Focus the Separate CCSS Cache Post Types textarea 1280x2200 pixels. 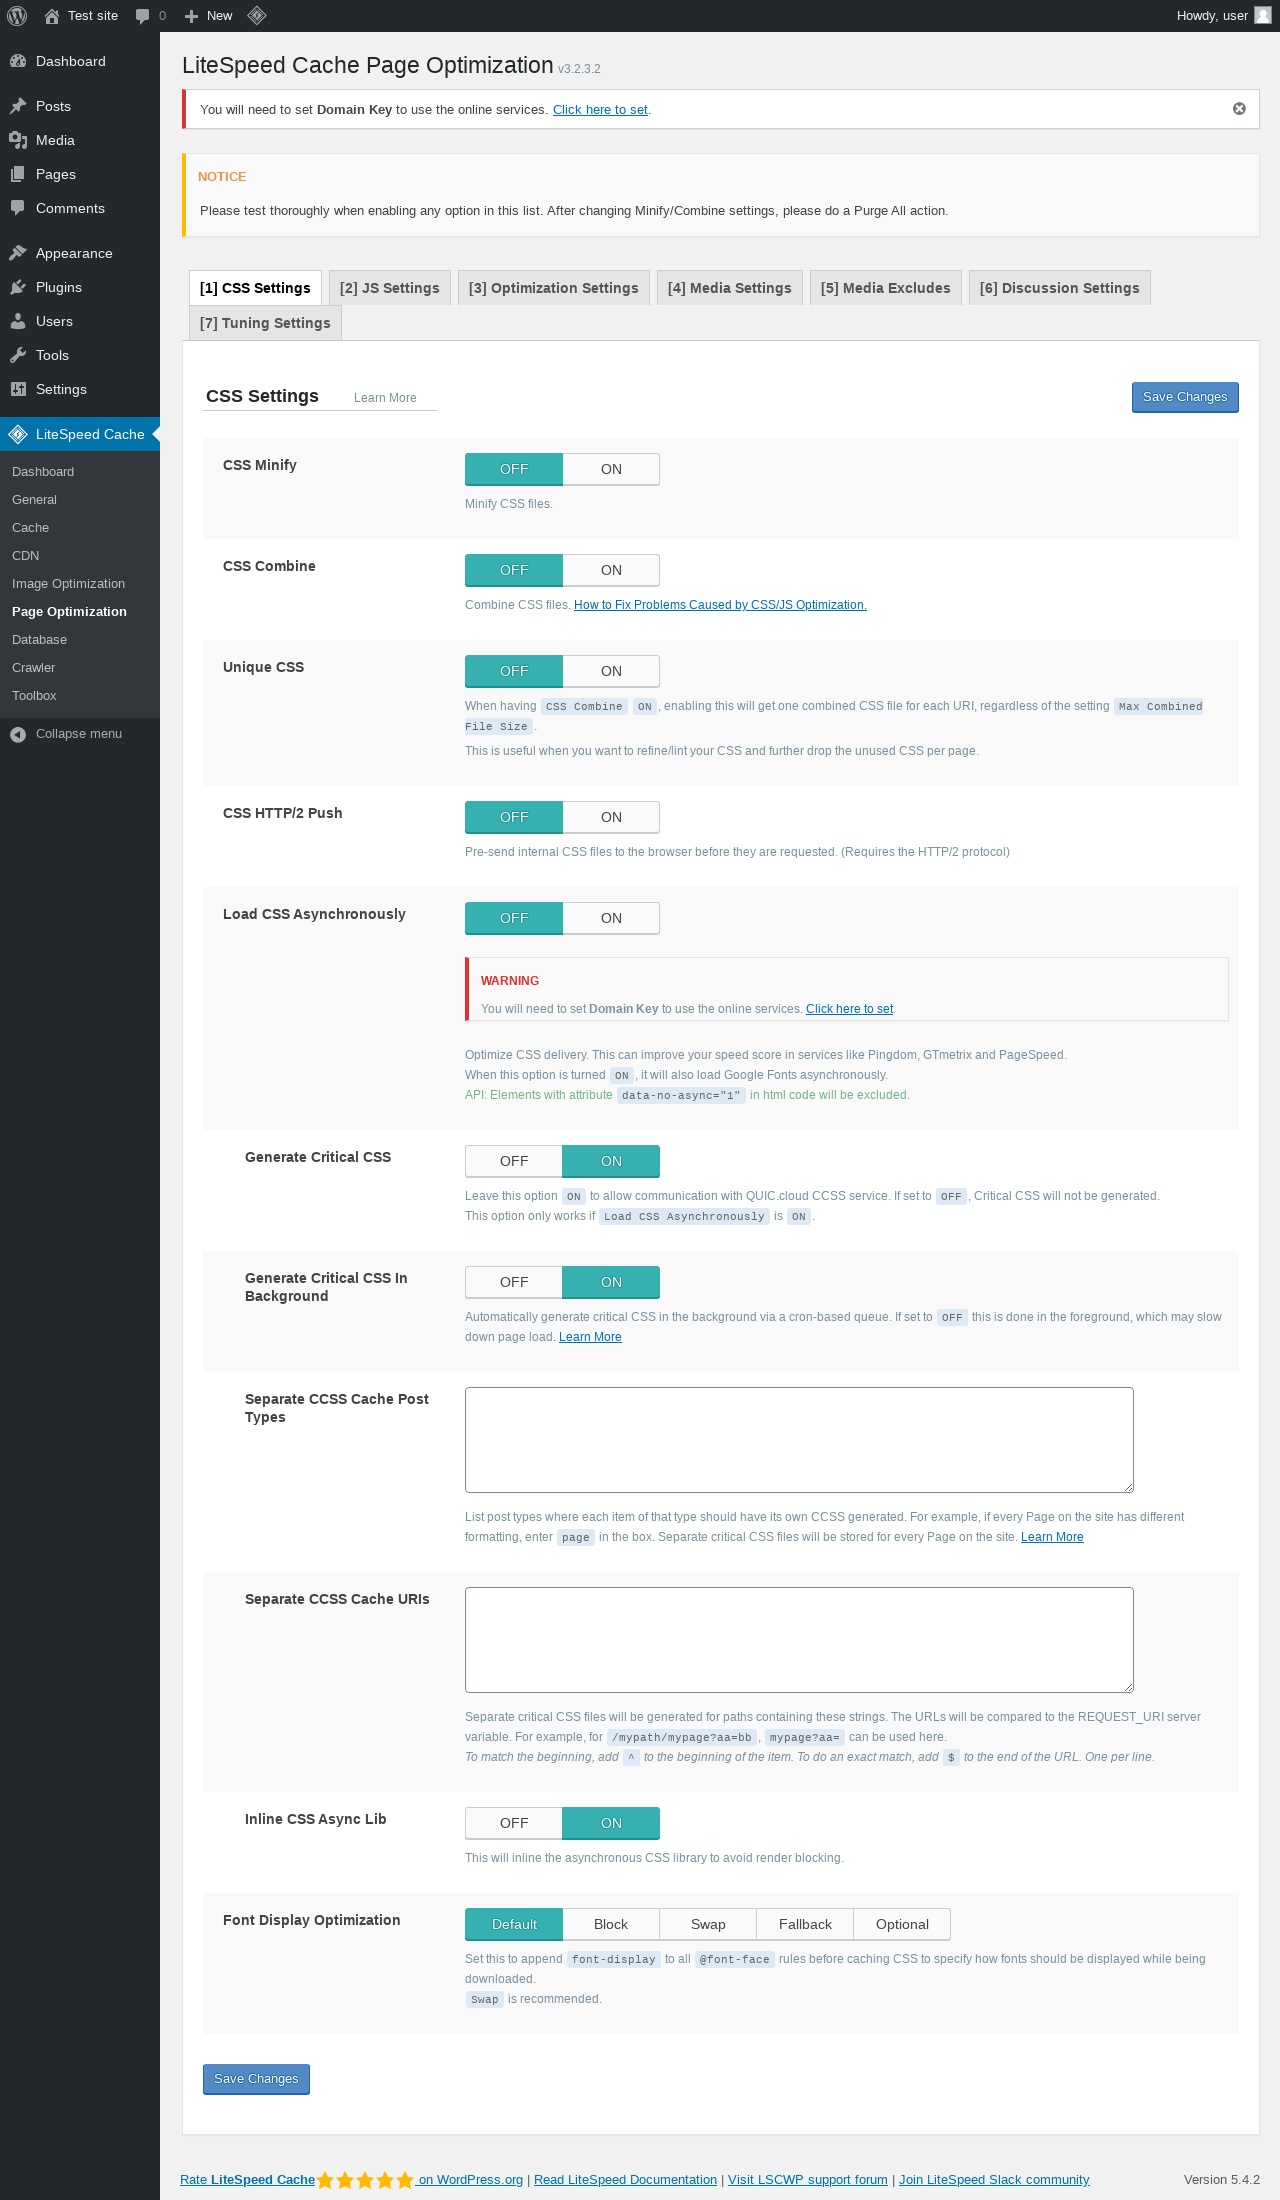coord(799,1440)
